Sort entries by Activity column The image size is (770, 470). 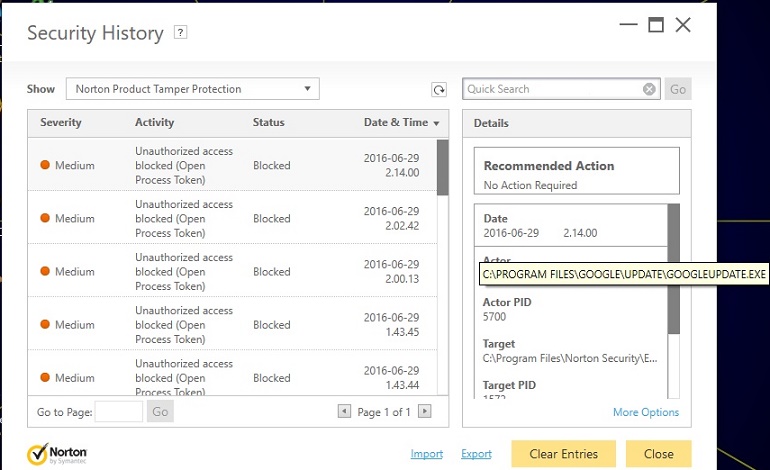tap(154, 122)
